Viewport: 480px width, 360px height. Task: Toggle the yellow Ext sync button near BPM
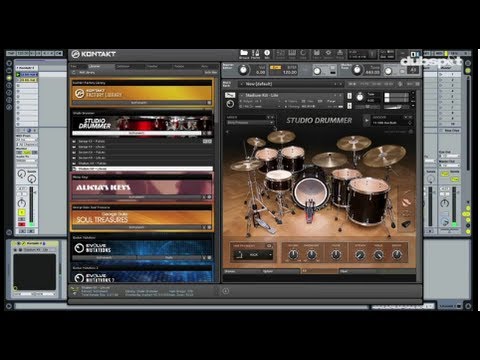tap(275, 67)
